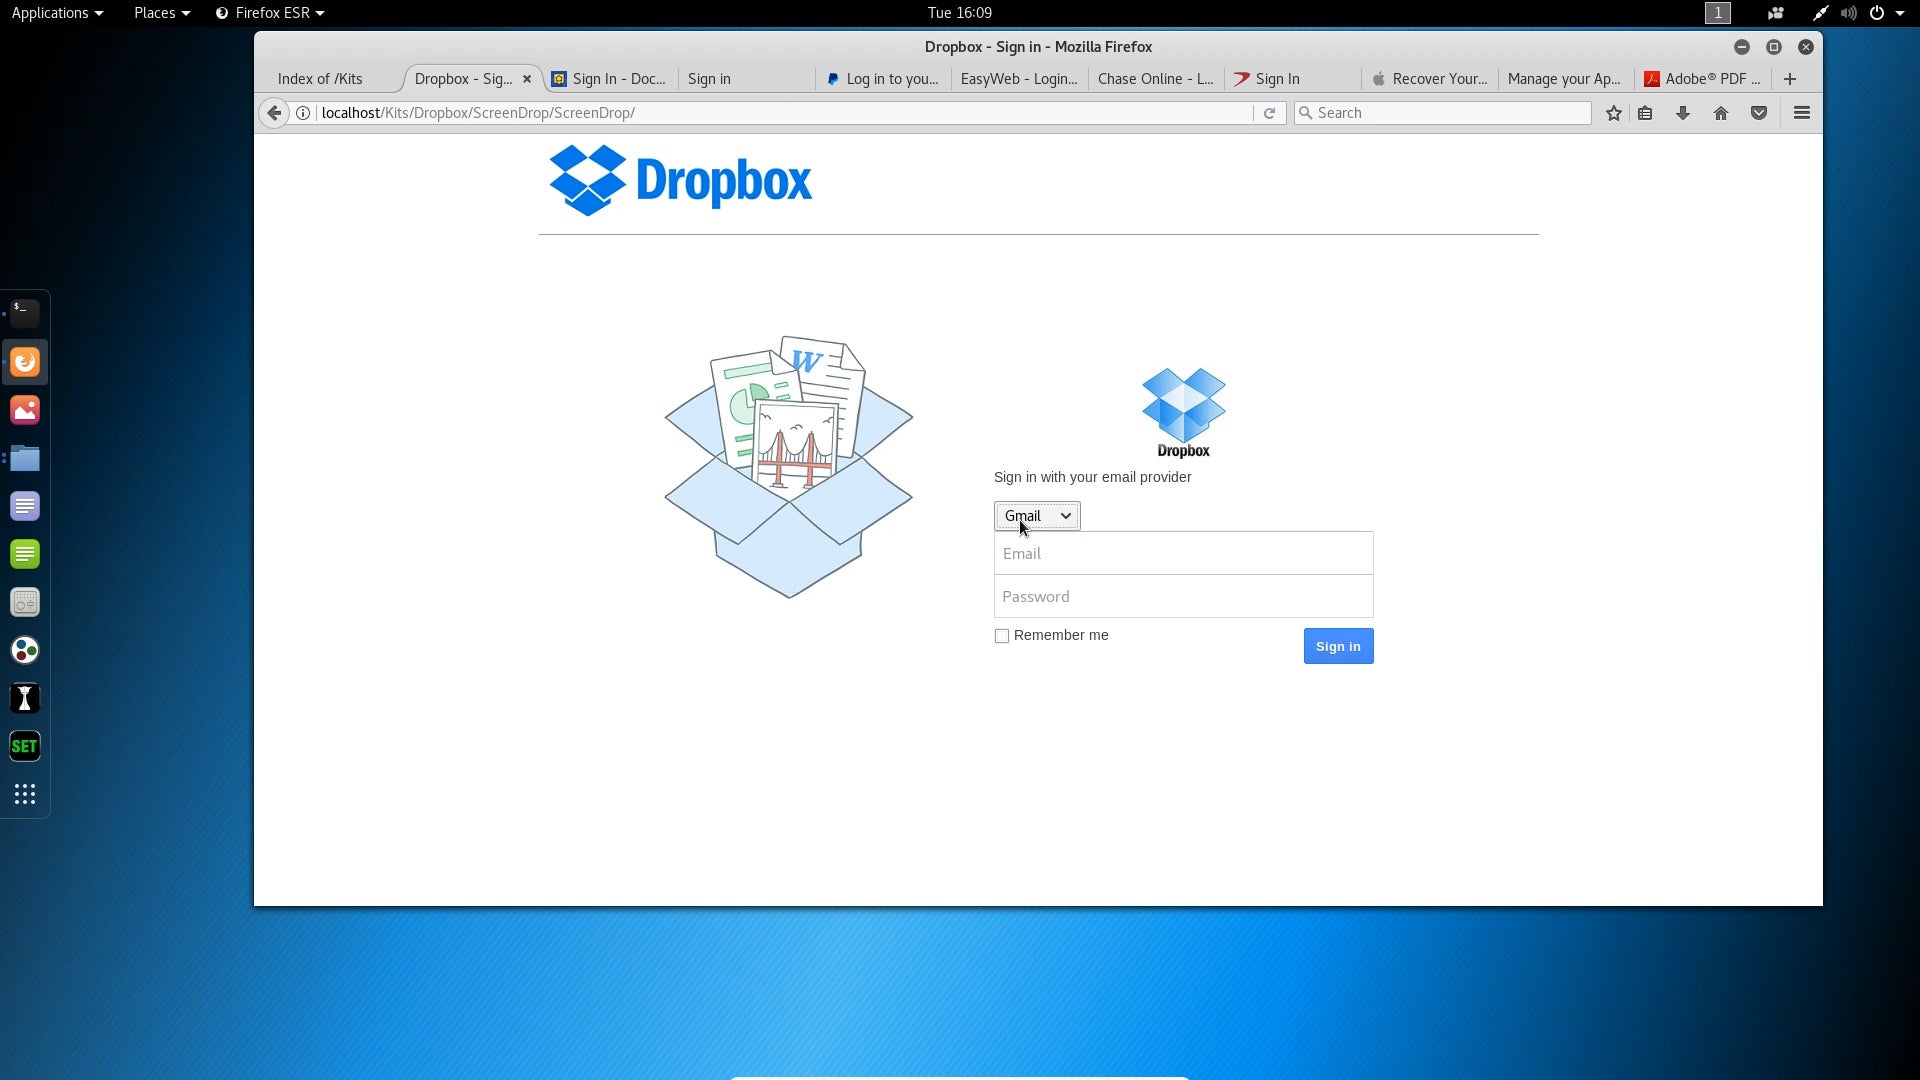Open the green notes dock icon
Image resolution: width=1920 pixels, height=1080 pixels.
tap(25, 554)
